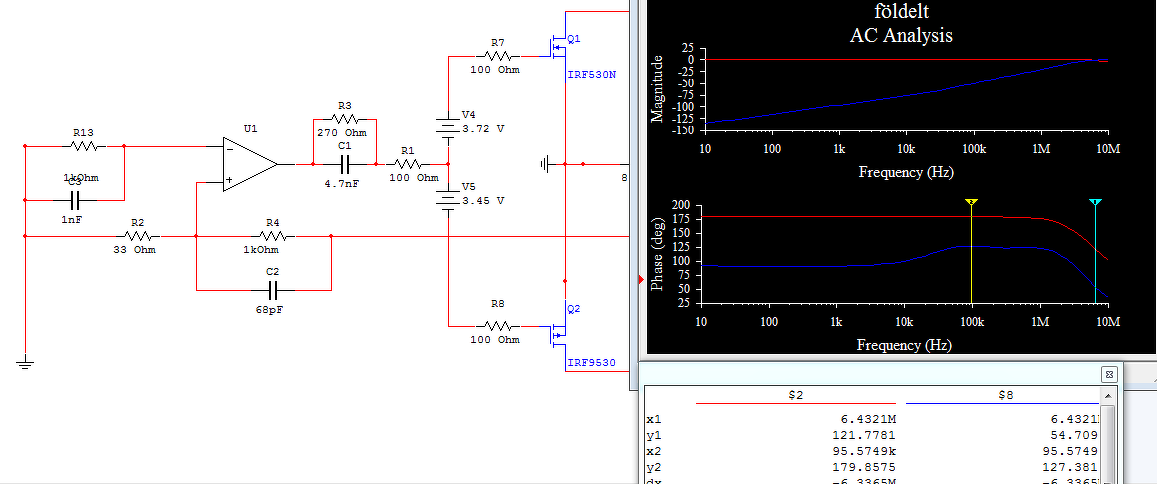Click the 3.45 V value label
Image resolution: width=1157 pixels, height=484 pixels.
[483, 200]
